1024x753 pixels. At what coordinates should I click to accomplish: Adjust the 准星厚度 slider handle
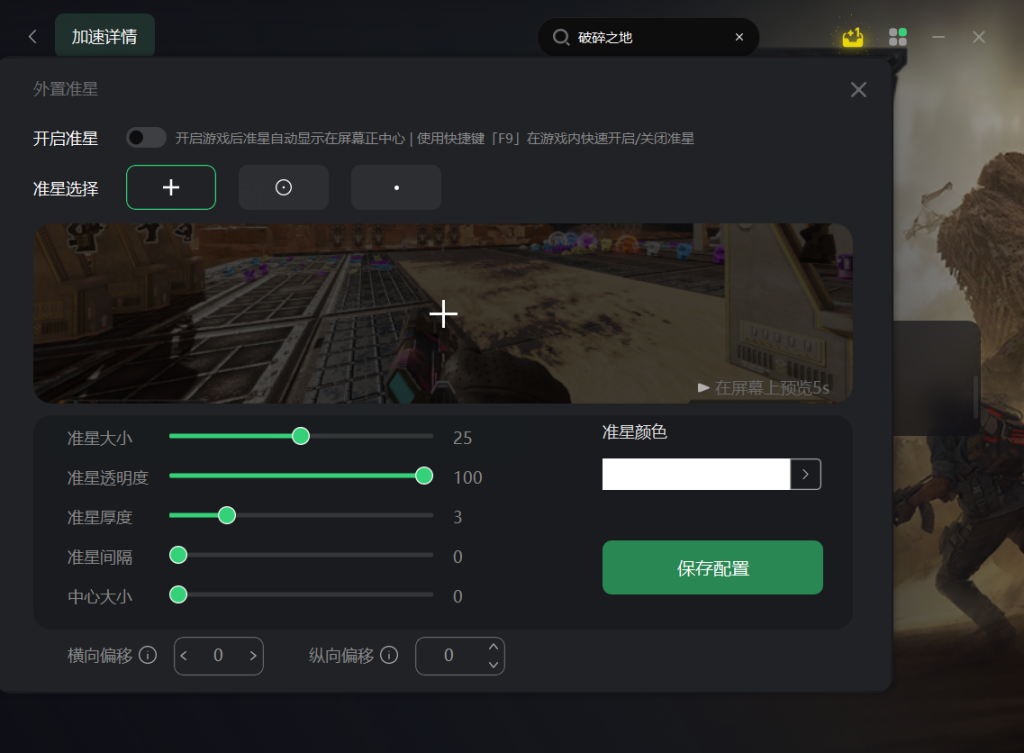coord(227,515)
